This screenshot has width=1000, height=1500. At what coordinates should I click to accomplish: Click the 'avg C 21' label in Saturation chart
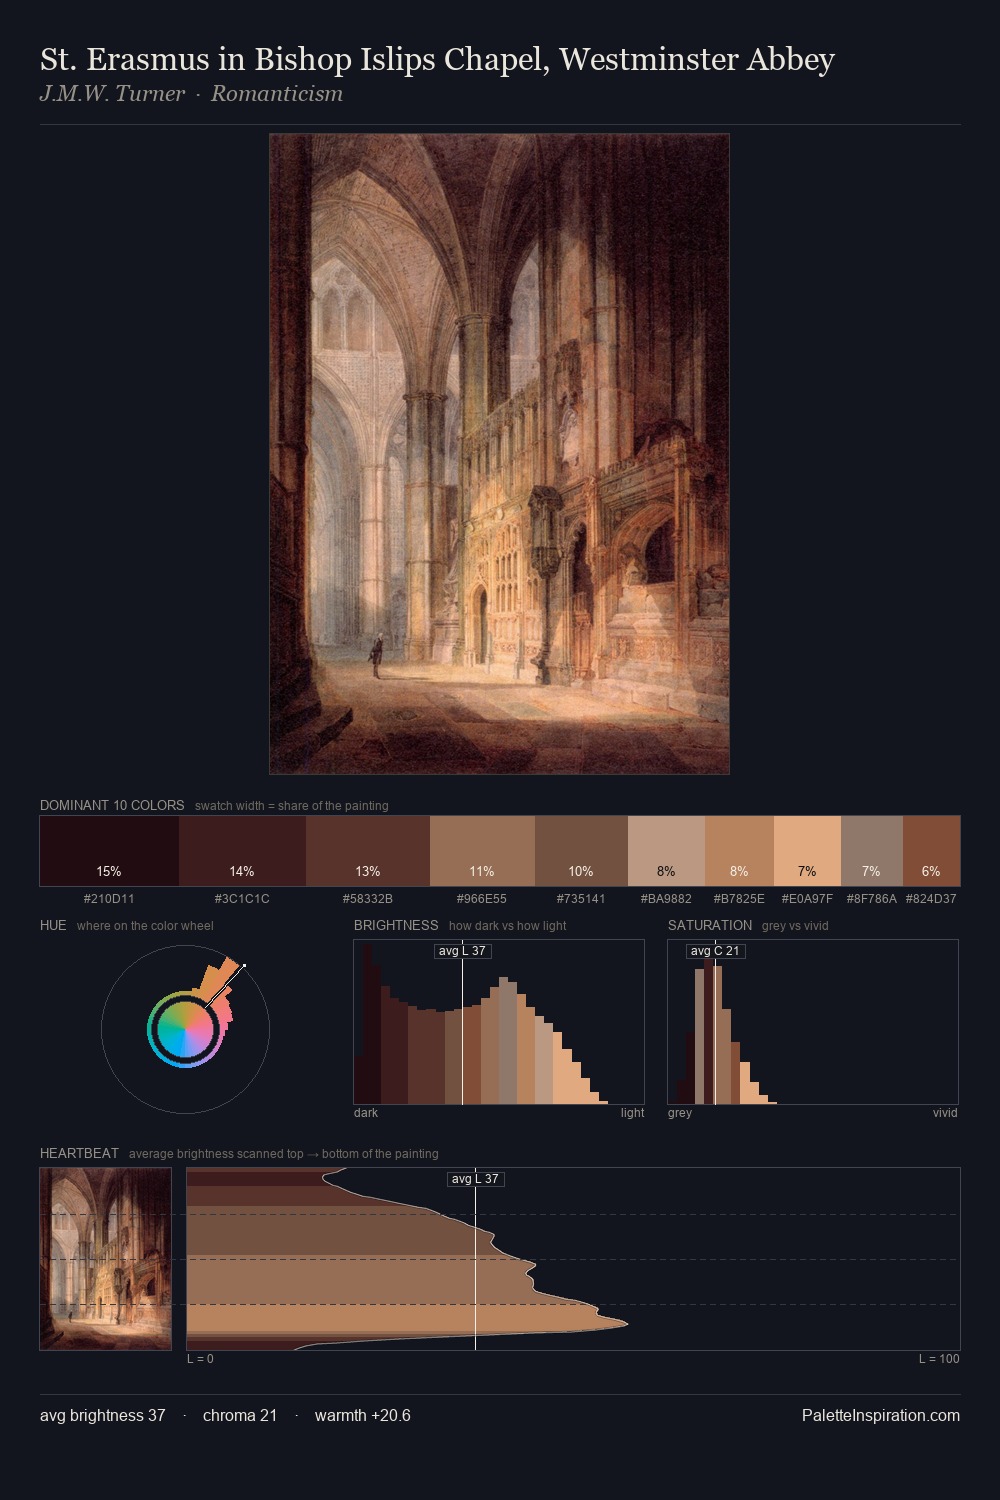tap(715, 951)
